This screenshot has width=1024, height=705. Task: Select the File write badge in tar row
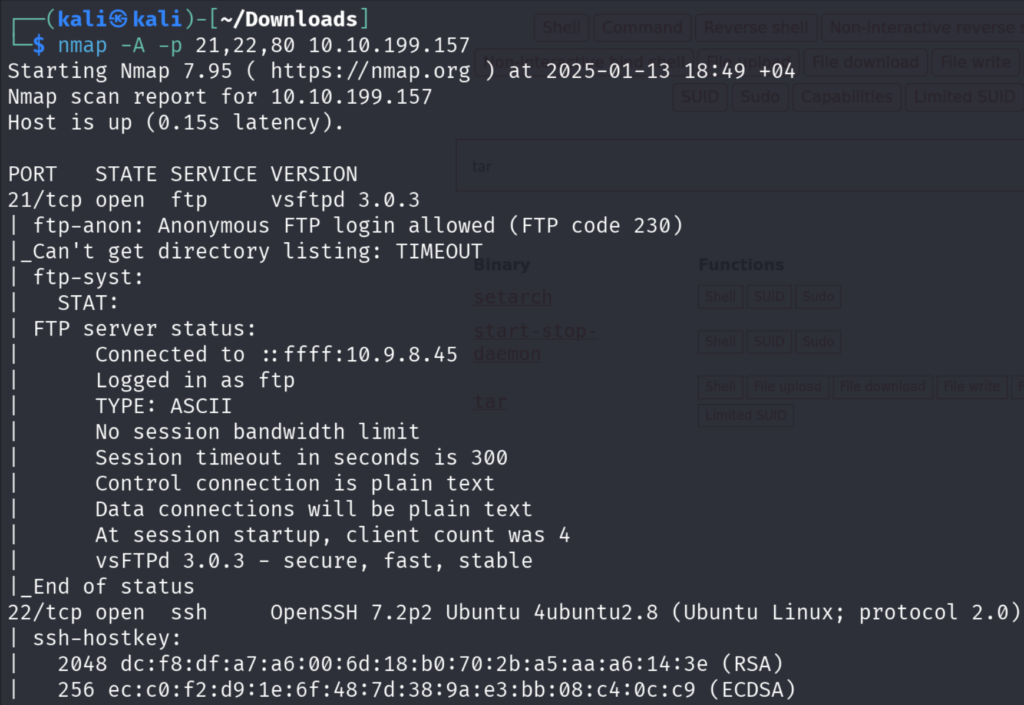[970, 386]
